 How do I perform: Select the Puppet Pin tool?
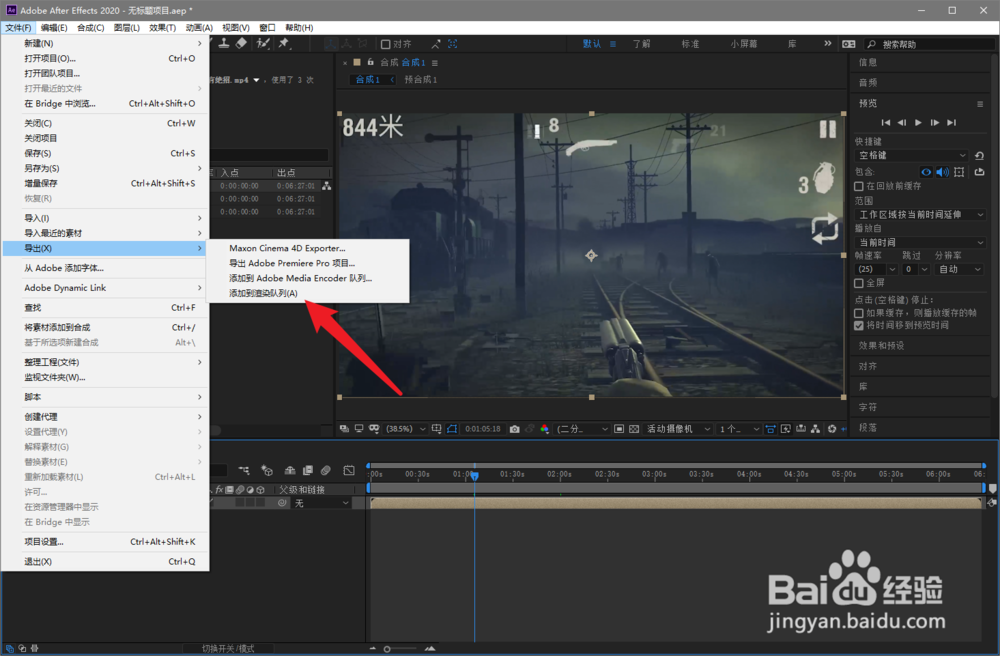[x=284, y=43]
